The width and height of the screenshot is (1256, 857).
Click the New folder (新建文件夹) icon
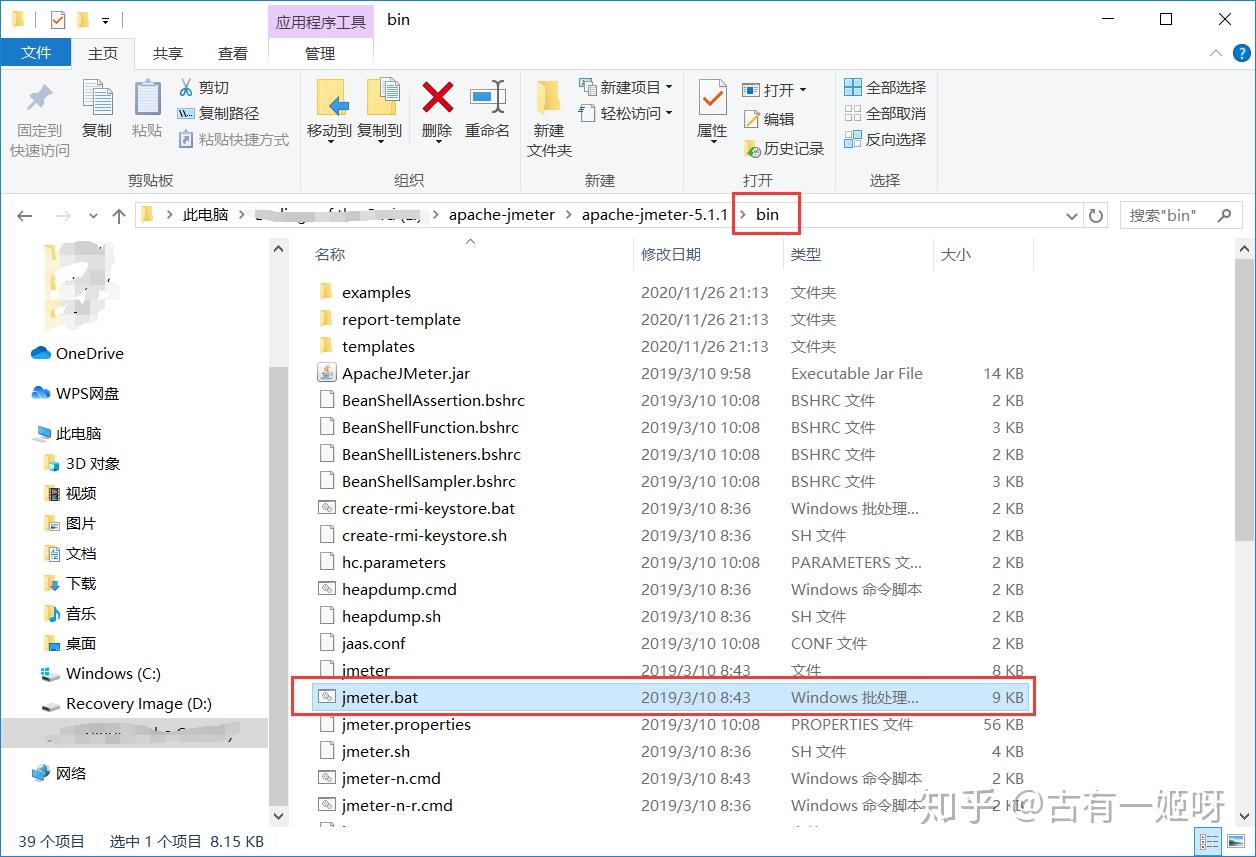549,98
